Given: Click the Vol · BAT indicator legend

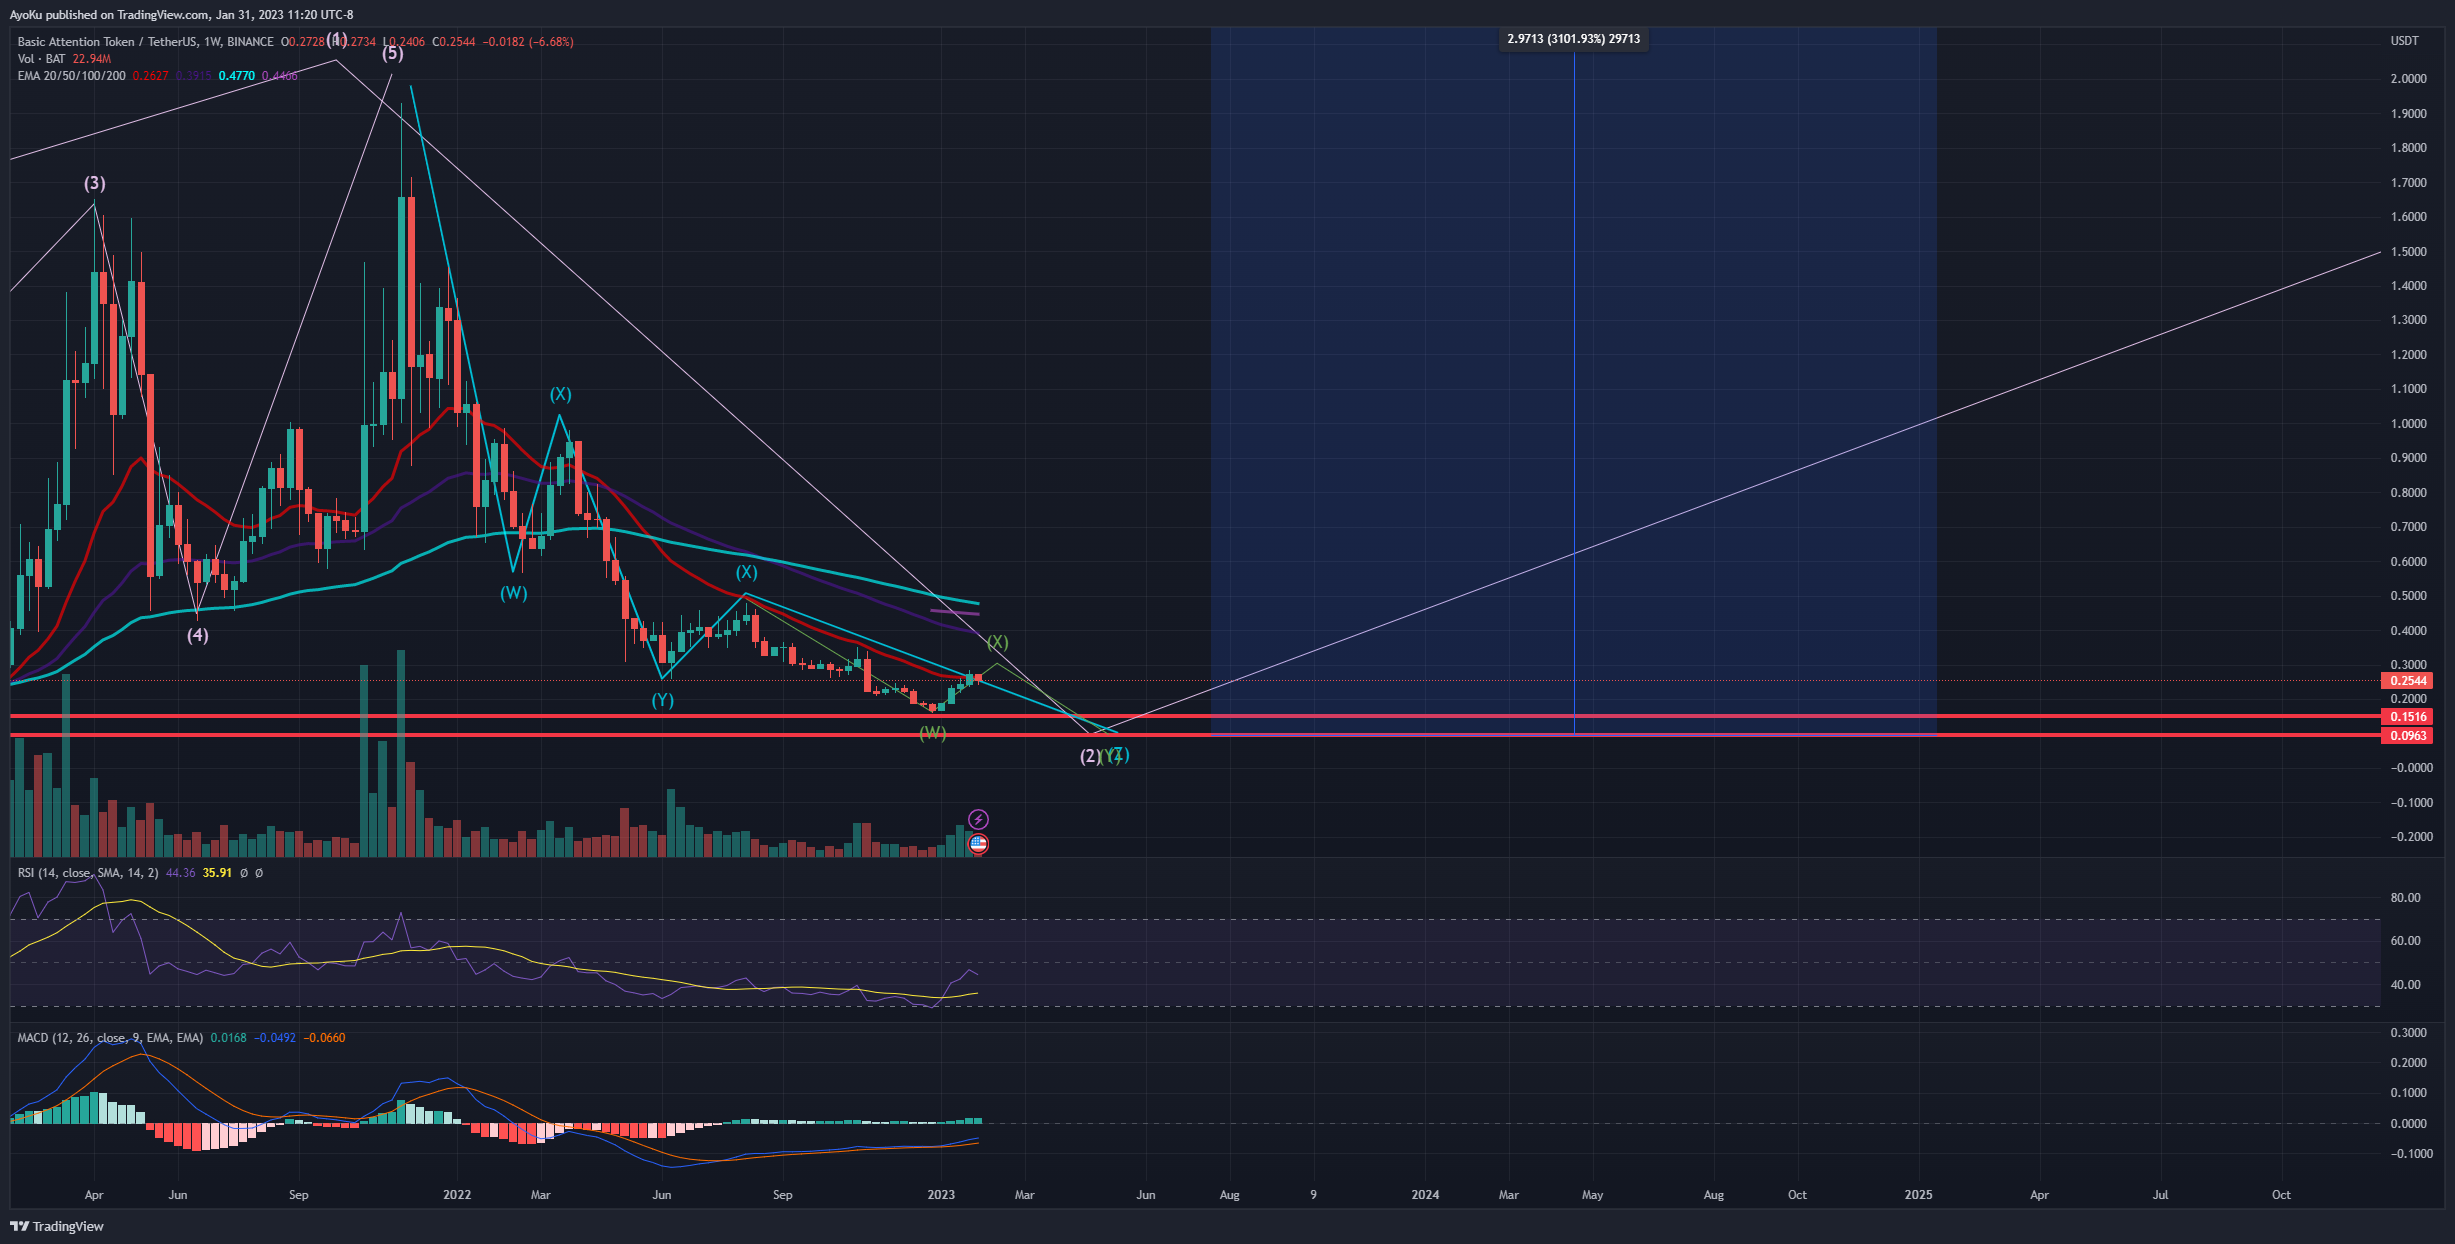Looking at the screenshot, I should (41, 59).
